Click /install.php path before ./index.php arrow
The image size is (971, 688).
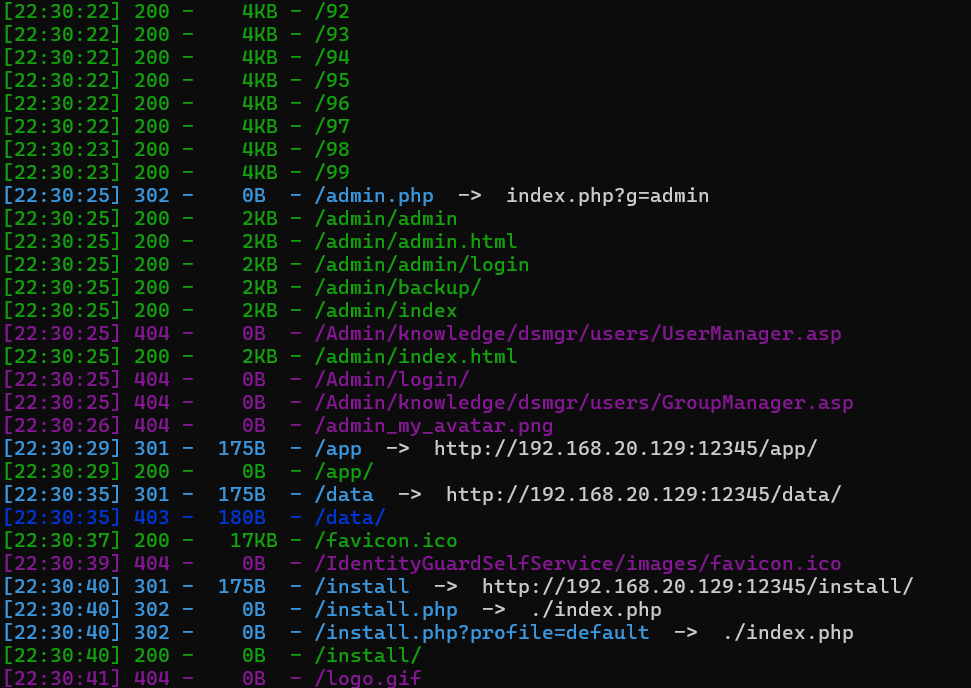(386, 609)
